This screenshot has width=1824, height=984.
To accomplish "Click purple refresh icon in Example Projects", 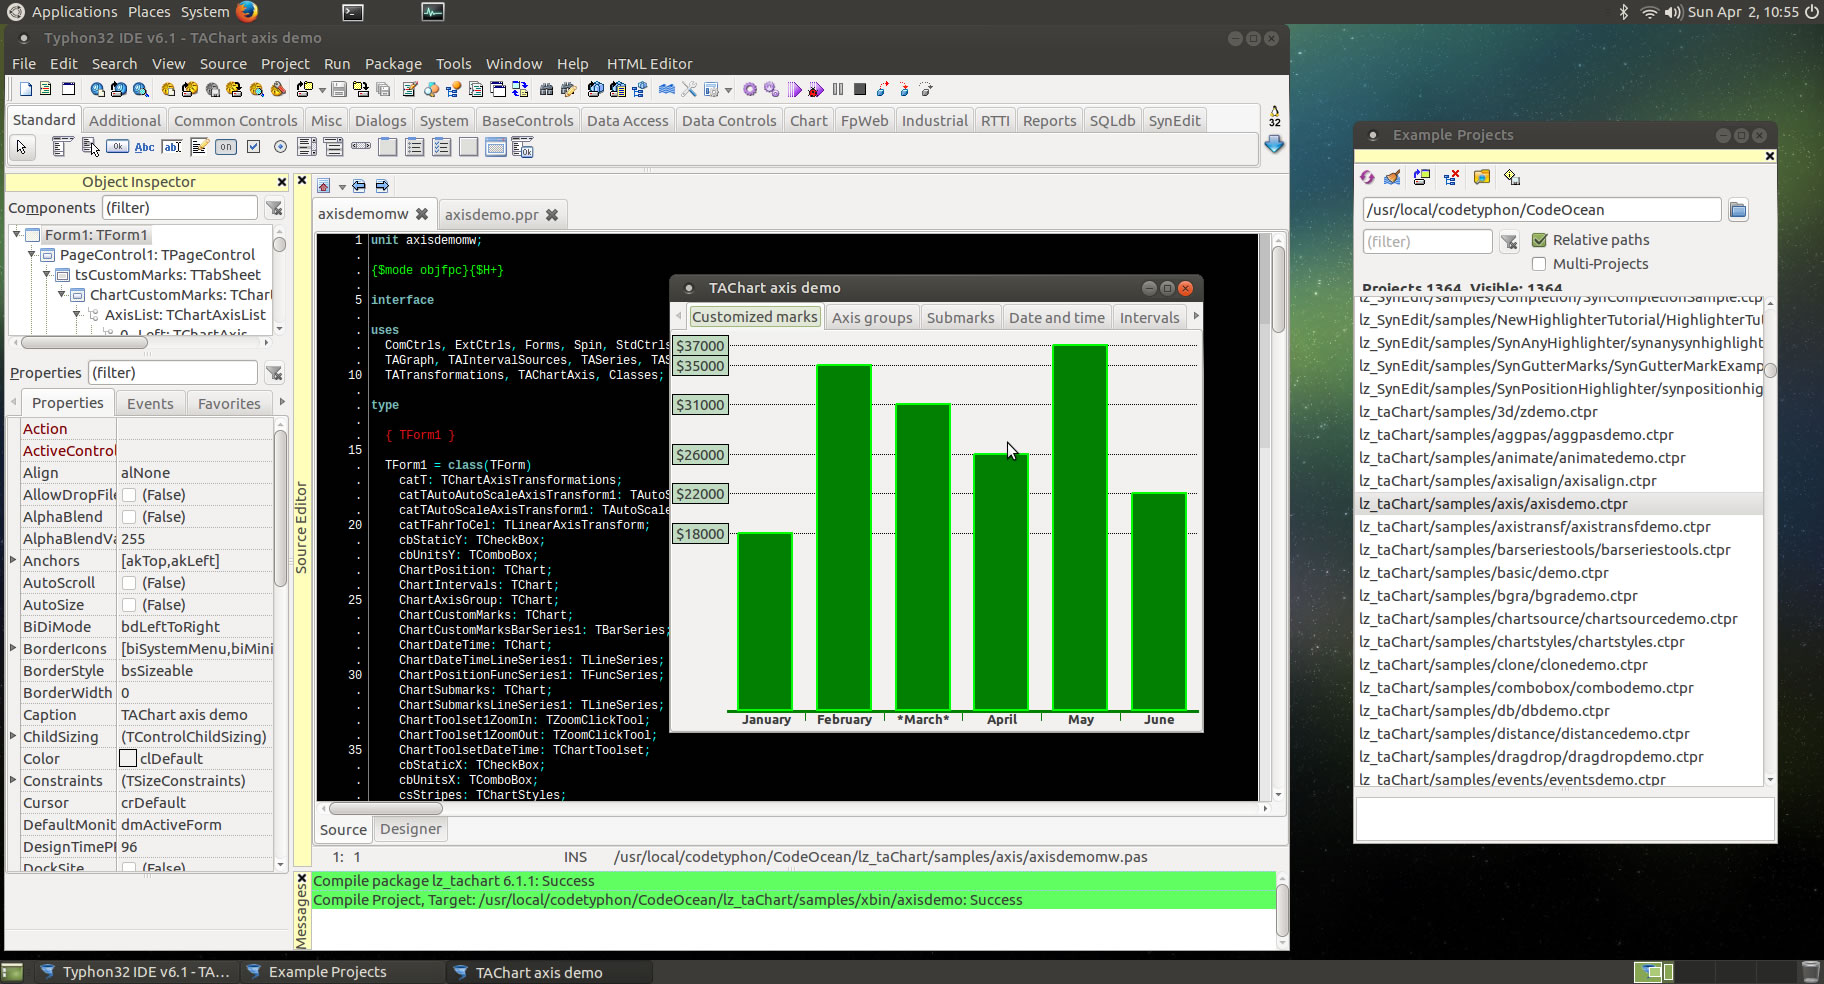I will click(1367, 178).
